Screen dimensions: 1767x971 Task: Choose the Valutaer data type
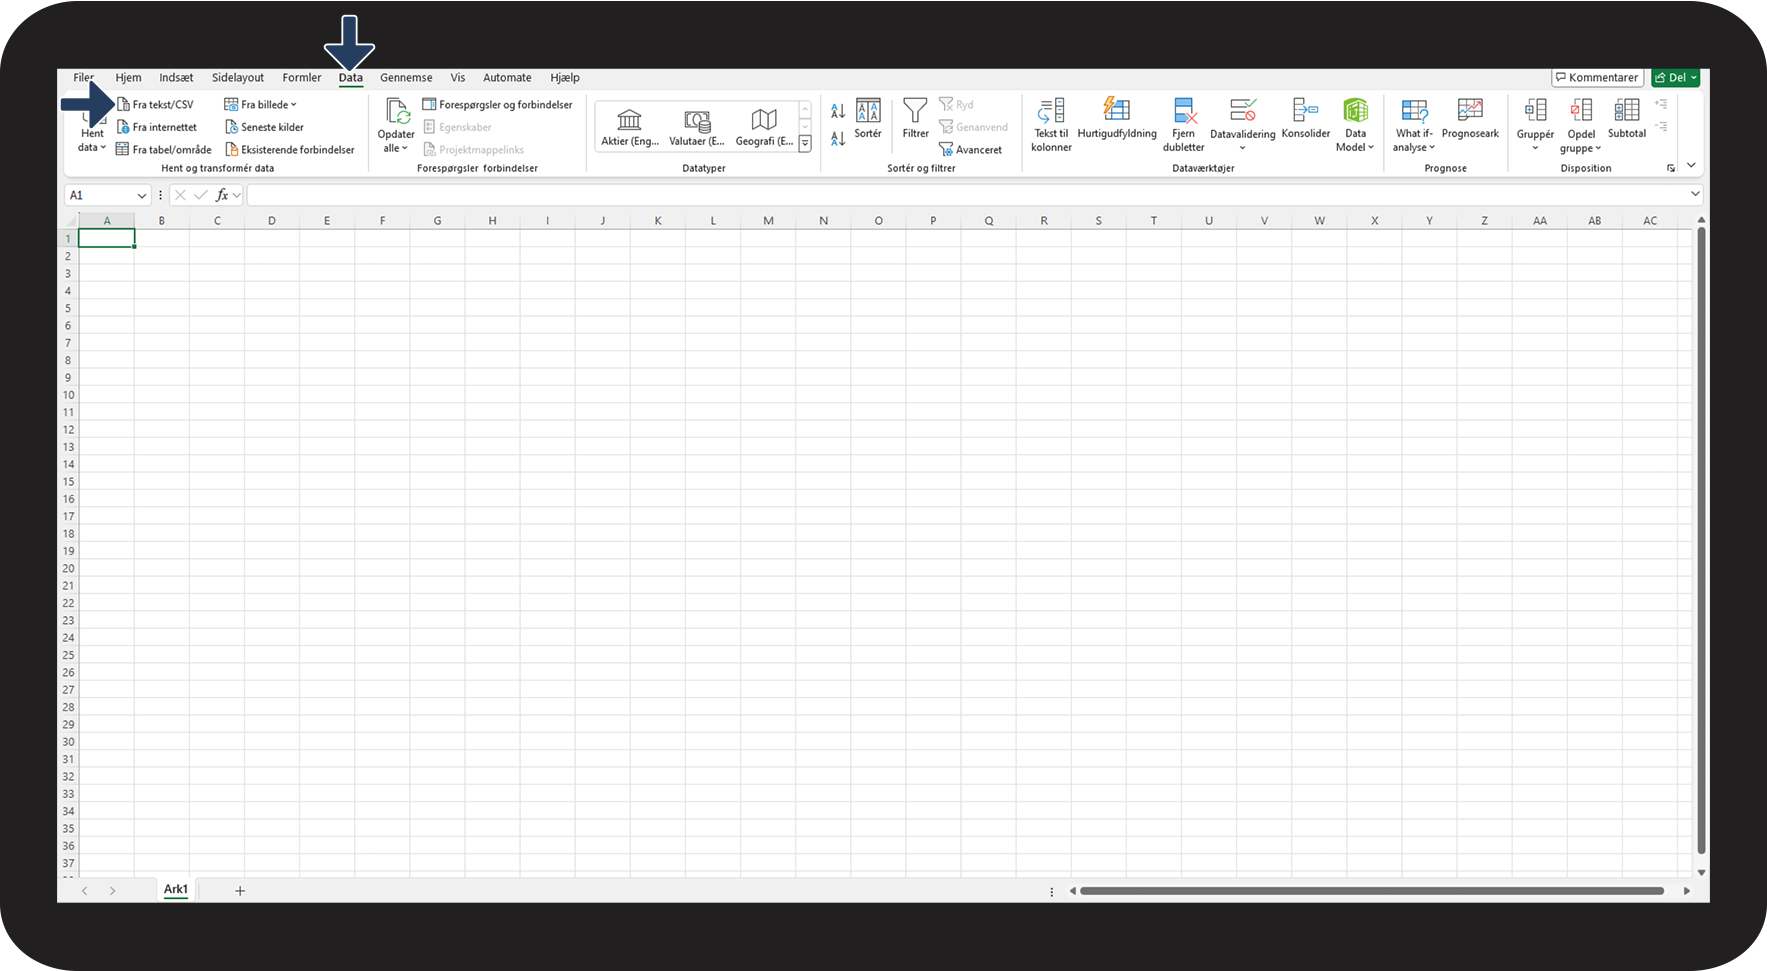(697, 128)
